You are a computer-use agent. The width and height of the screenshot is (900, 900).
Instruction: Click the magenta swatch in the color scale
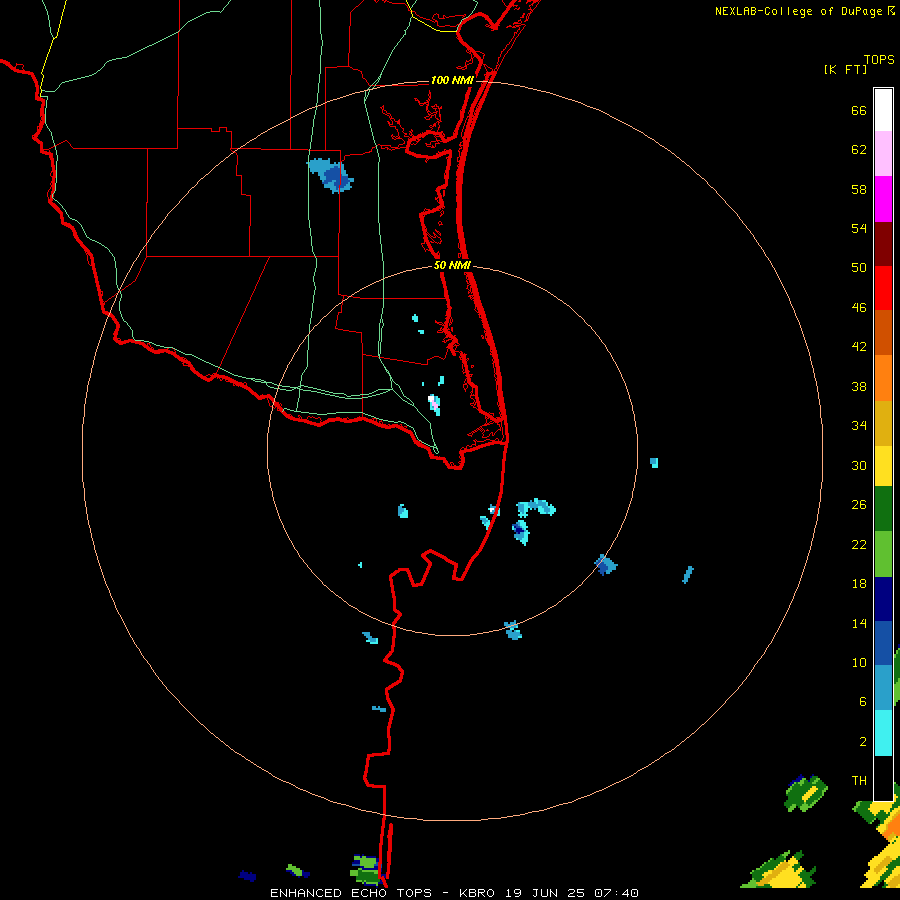[x=883, y=199]
